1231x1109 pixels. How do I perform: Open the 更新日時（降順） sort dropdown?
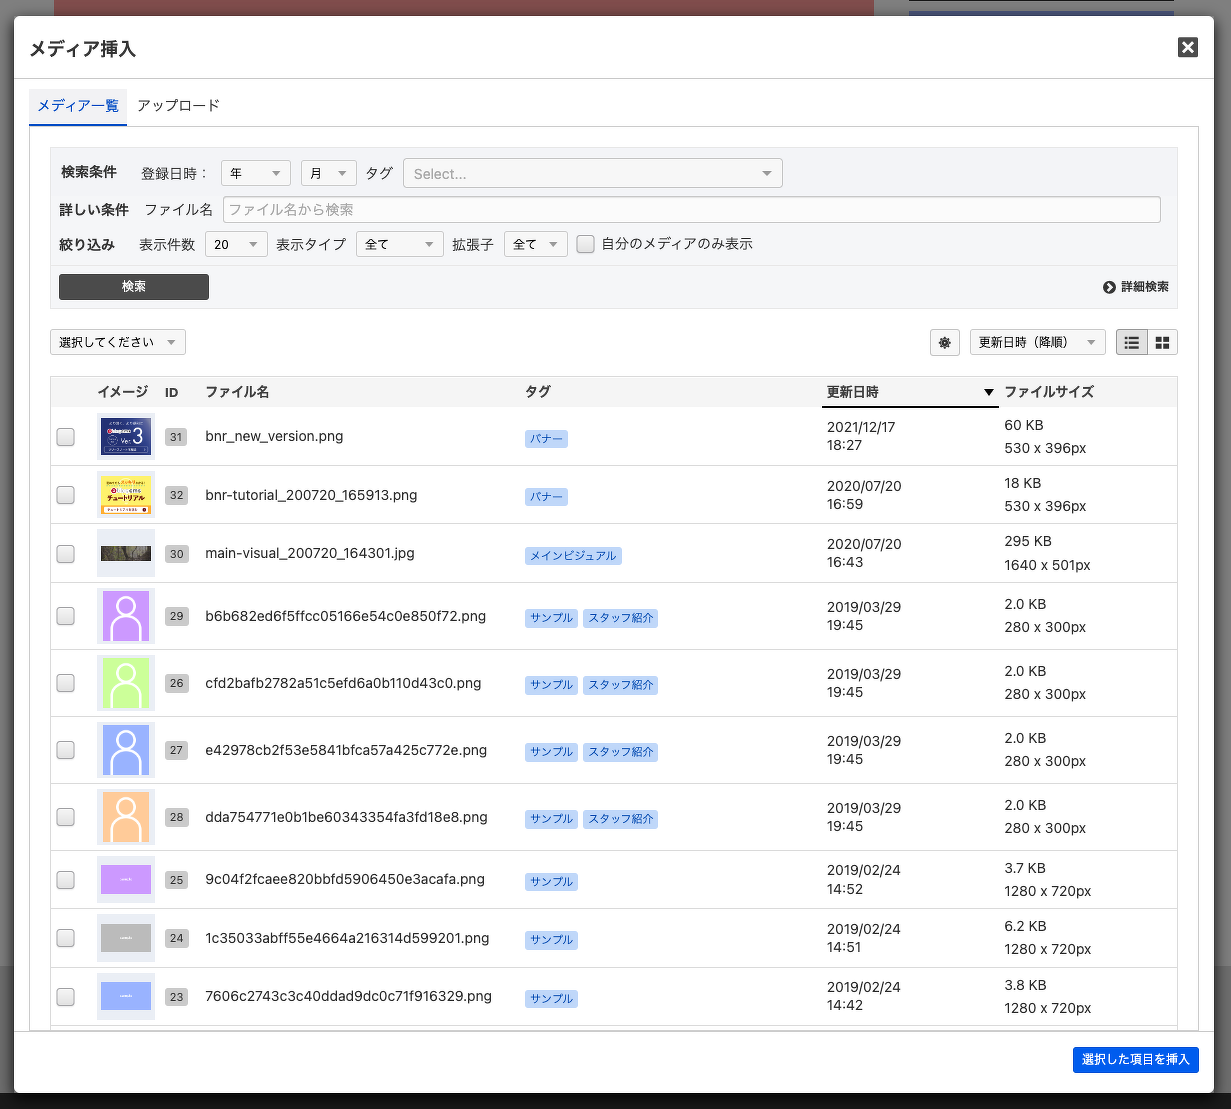1037,342
